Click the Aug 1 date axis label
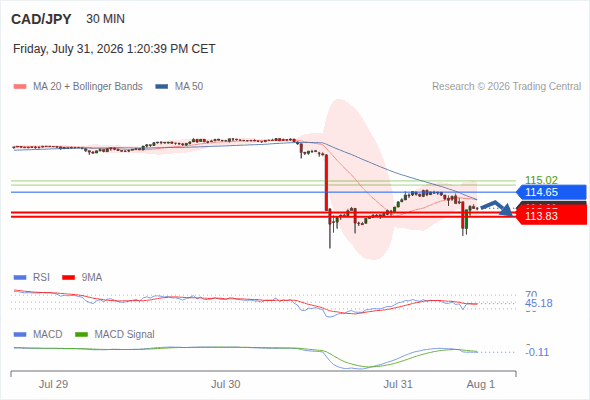Screen dimensions: 590x400 point(481,384)
